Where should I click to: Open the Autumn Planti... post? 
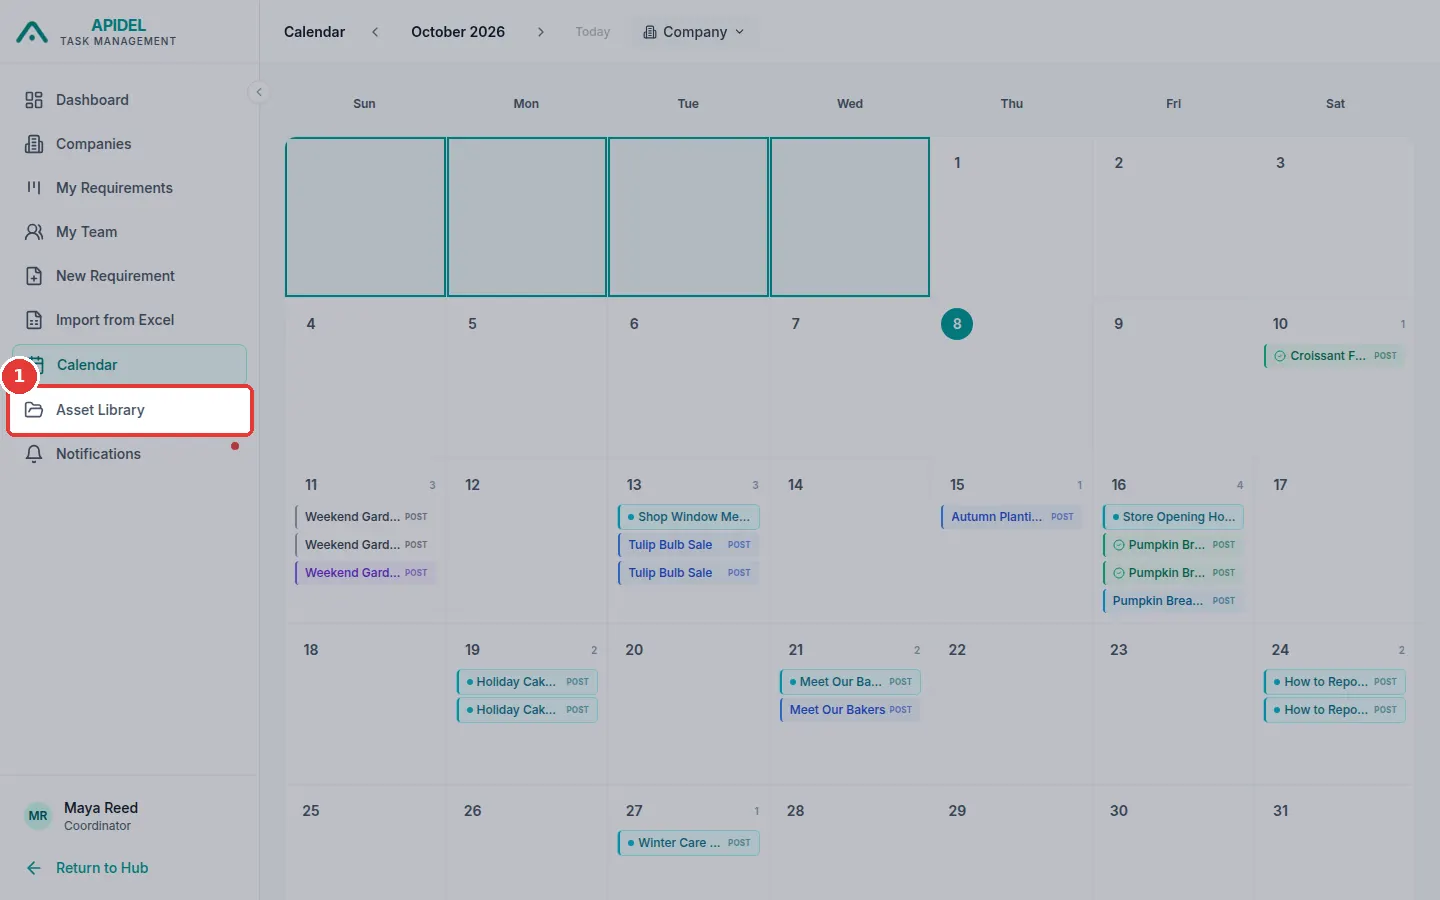point(1012,517)
